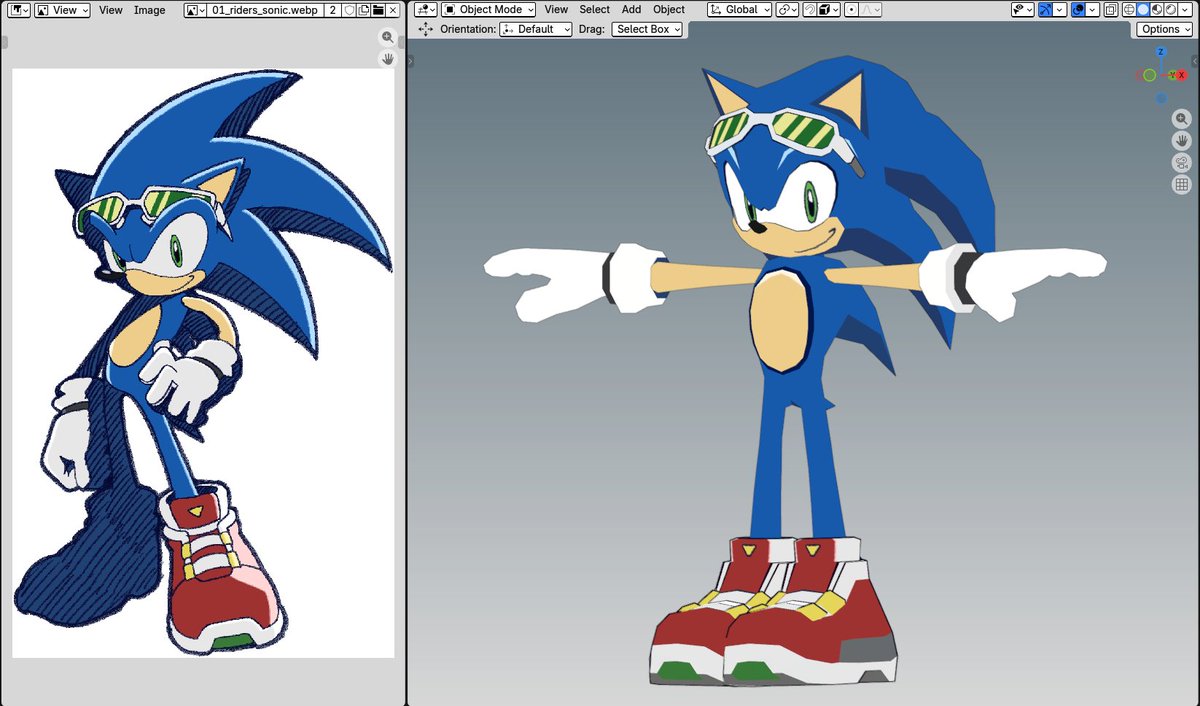1200x706 pixels.
Task: Select the move tool settings icon
Action: pyautogui.click(x=426, y=30)
